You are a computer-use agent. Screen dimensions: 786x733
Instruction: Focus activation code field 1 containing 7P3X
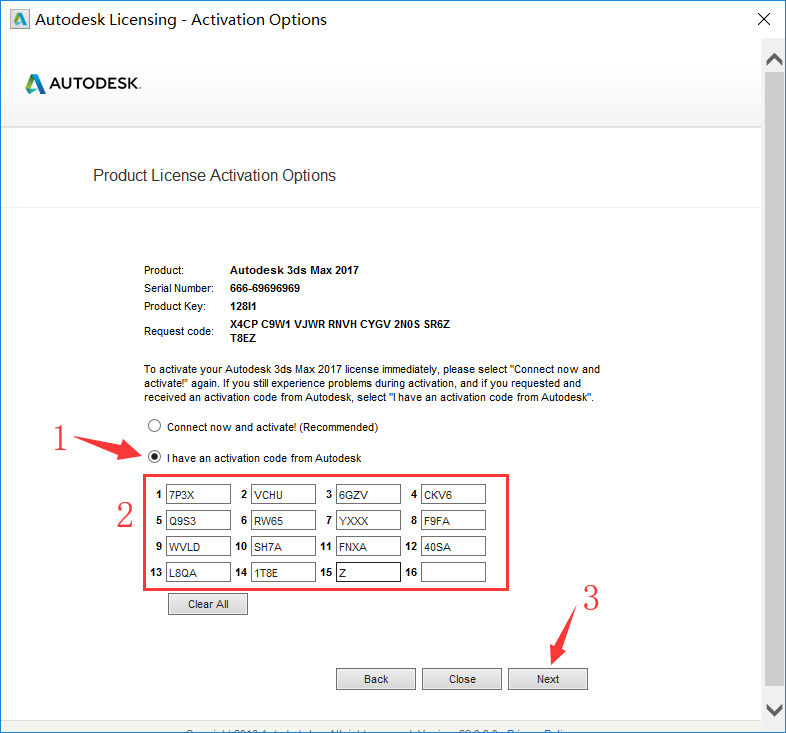(197, 494)
